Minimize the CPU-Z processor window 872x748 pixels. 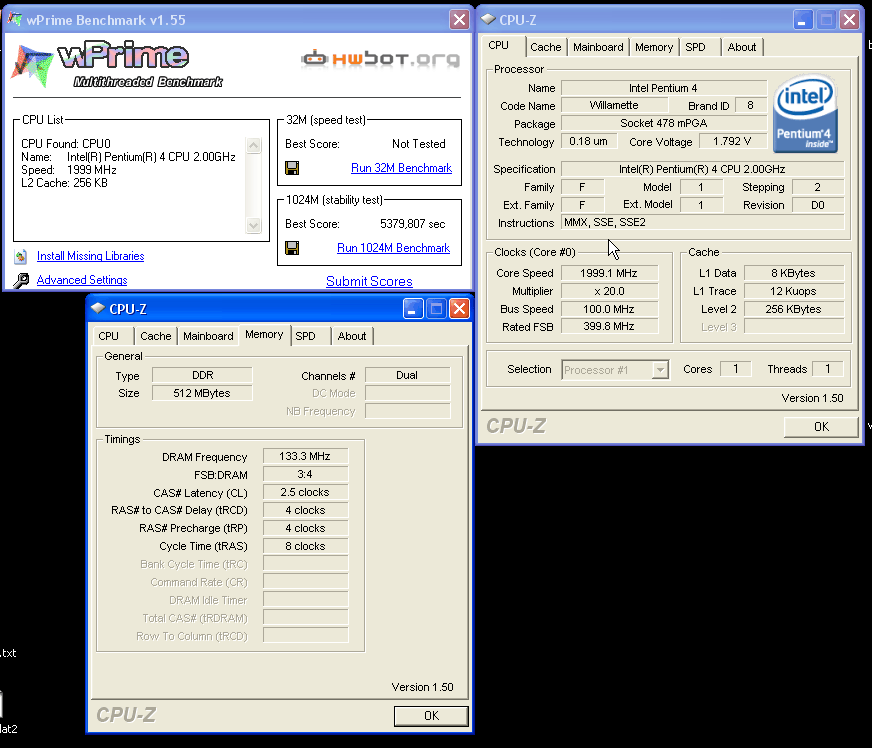[802, 20]
